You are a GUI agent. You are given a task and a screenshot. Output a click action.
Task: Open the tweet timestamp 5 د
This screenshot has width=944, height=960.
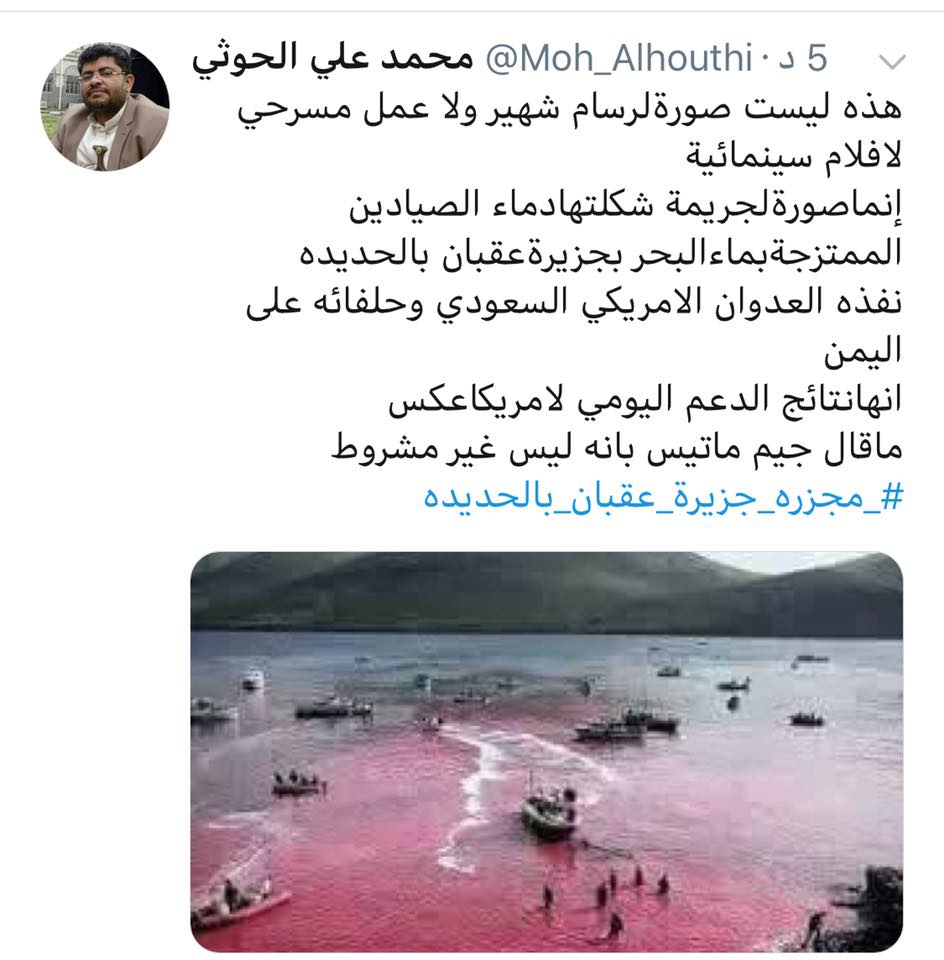click(x=803, y=59)
